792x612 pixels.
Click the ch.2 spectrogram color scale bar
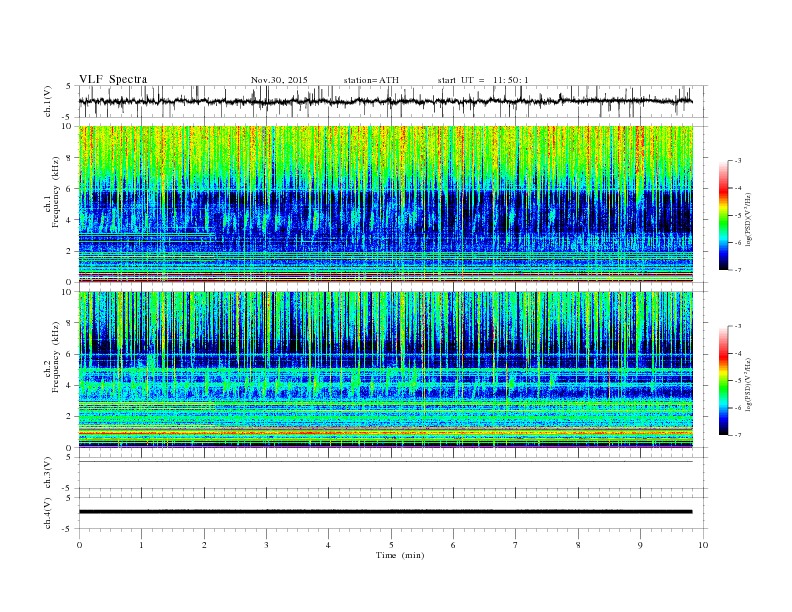[x=724, y=380]
